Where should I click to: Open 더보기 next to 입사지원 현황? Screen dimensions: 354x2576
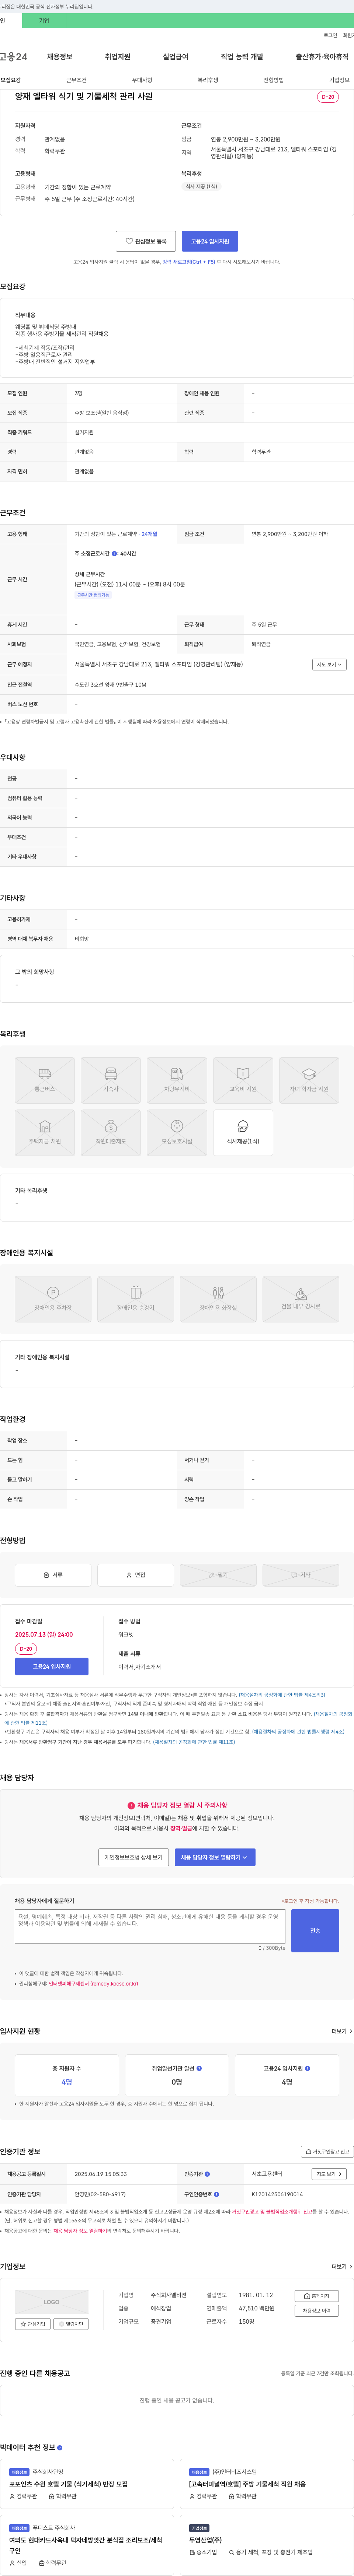341,2031
